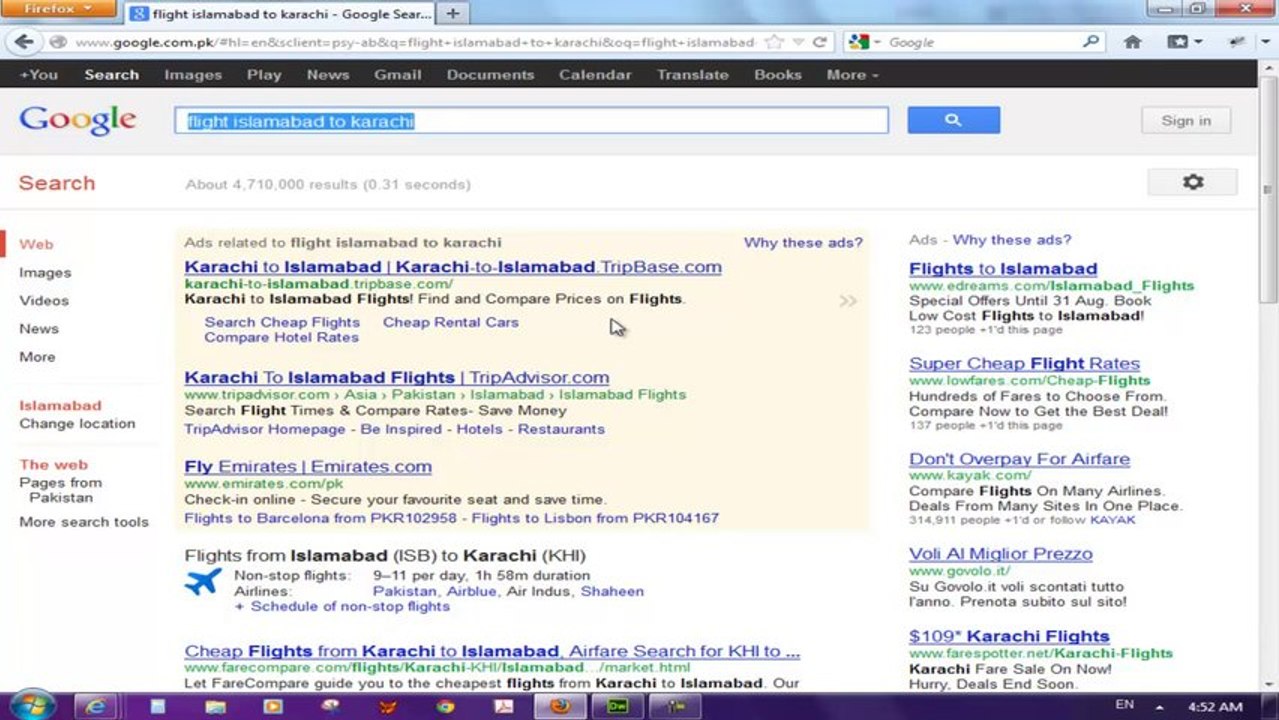
Task: Open Dreamweaver from the taskbar
Action: pos(619,705)
